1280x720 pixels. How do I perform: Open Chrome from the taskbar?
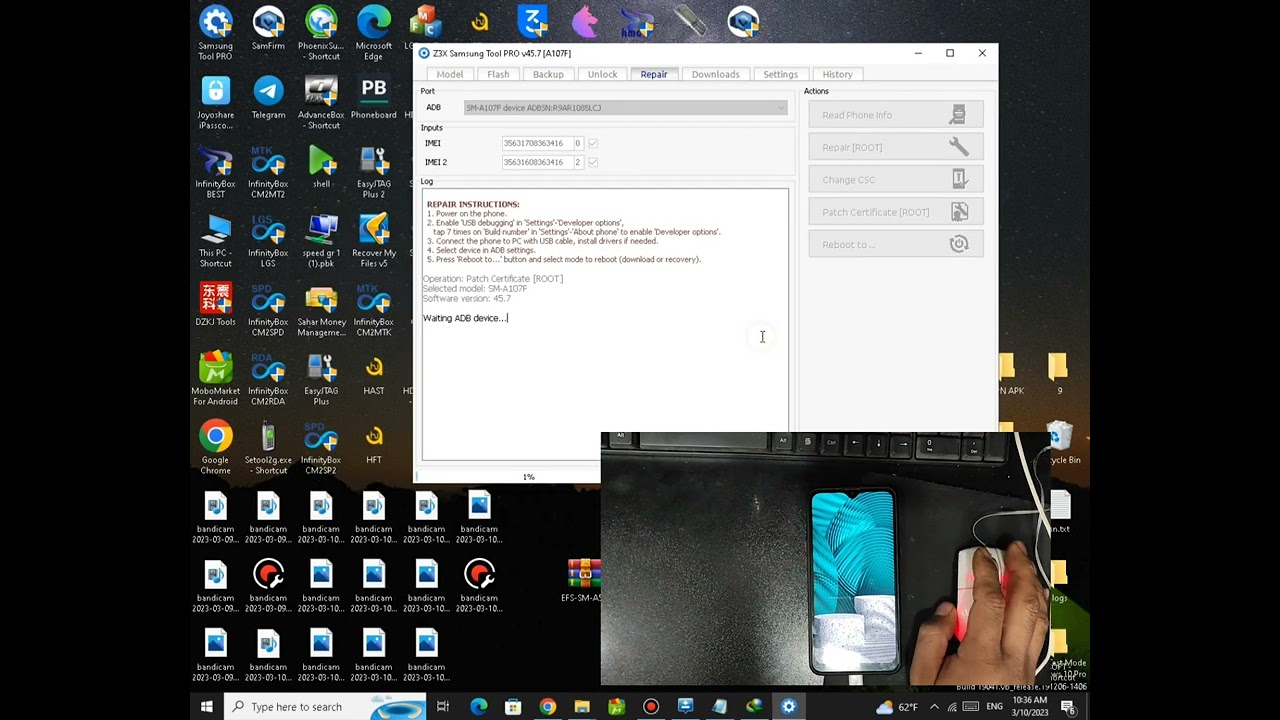pos(547,707)
